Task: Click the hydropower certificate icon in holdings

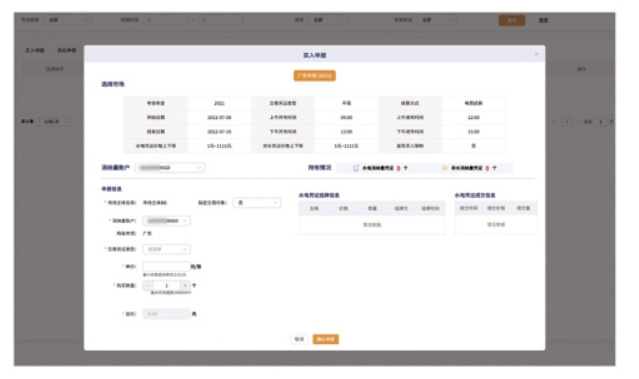Action: 356,168
